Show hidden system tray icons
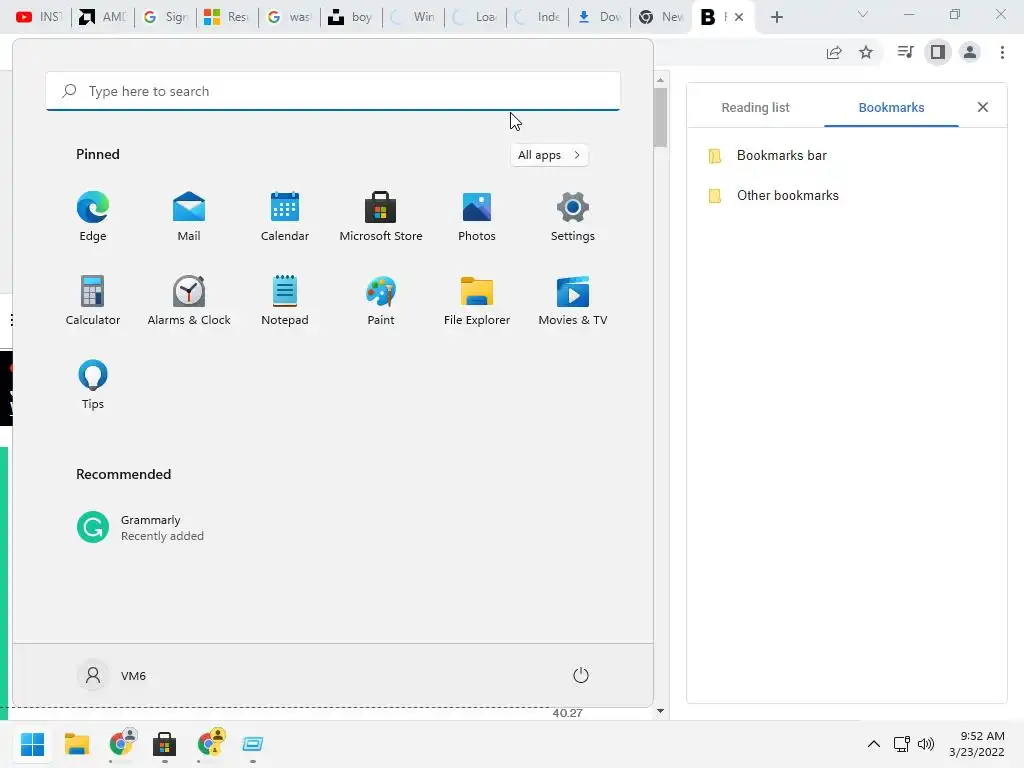The height and width of the screenshot is (768, 1024). [x=874, y=744]
